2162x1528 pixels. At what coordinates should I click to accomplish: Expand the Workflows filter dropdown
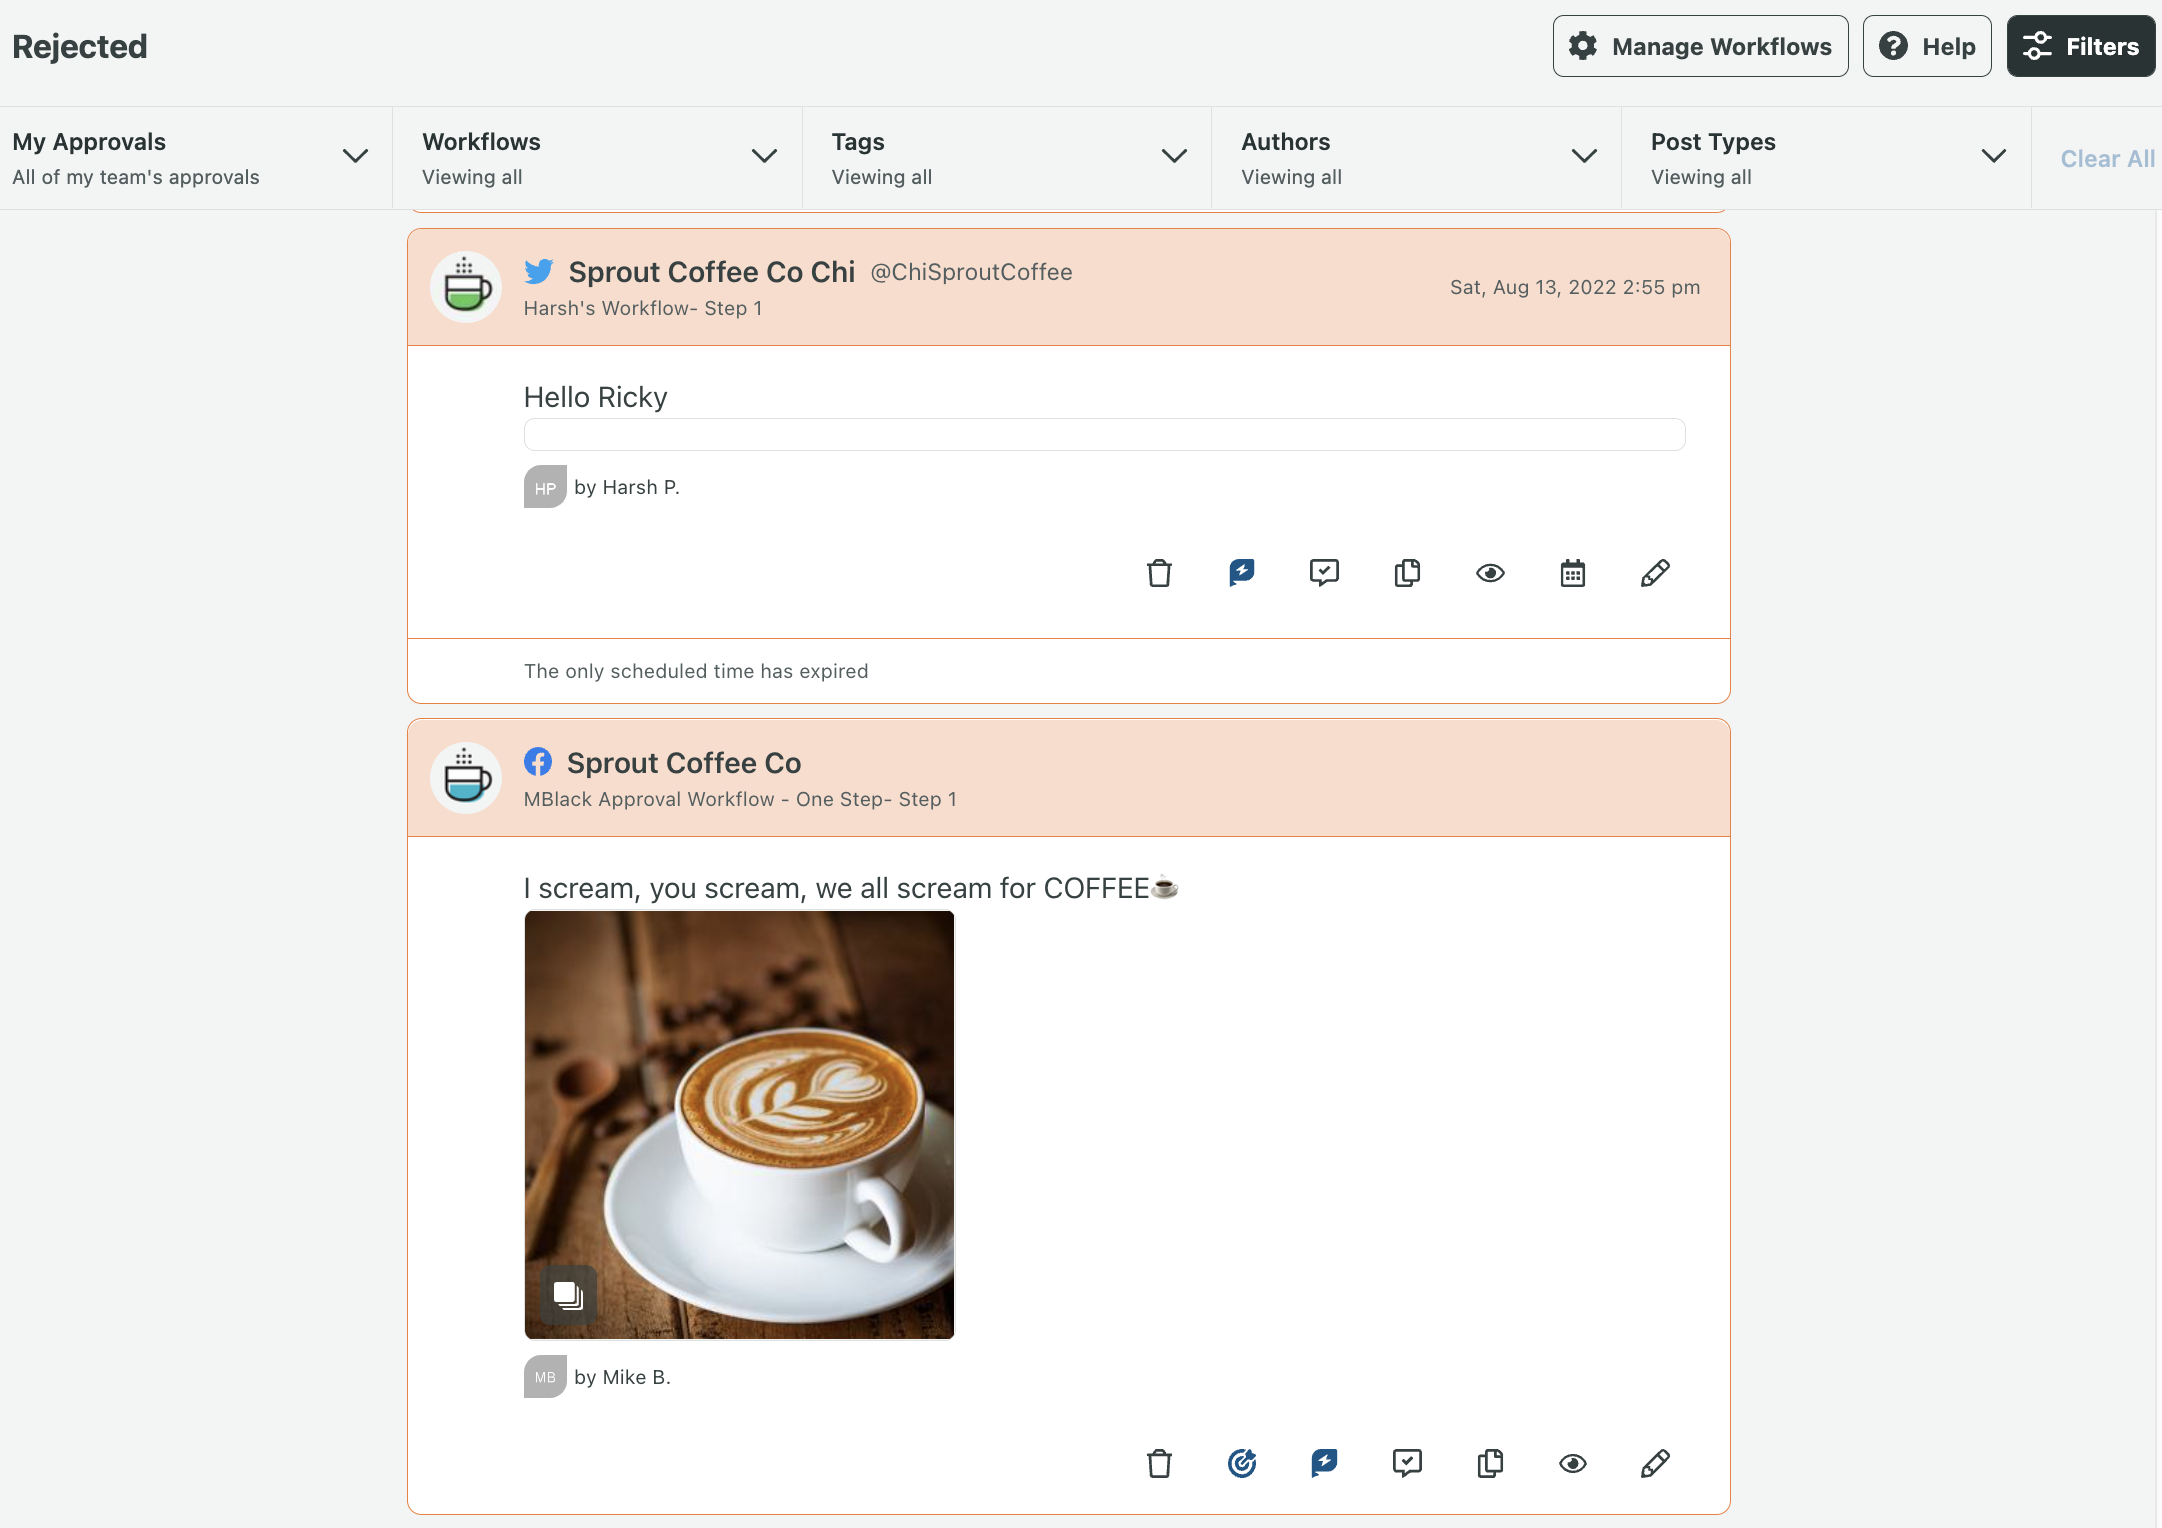tap(598, 158)
